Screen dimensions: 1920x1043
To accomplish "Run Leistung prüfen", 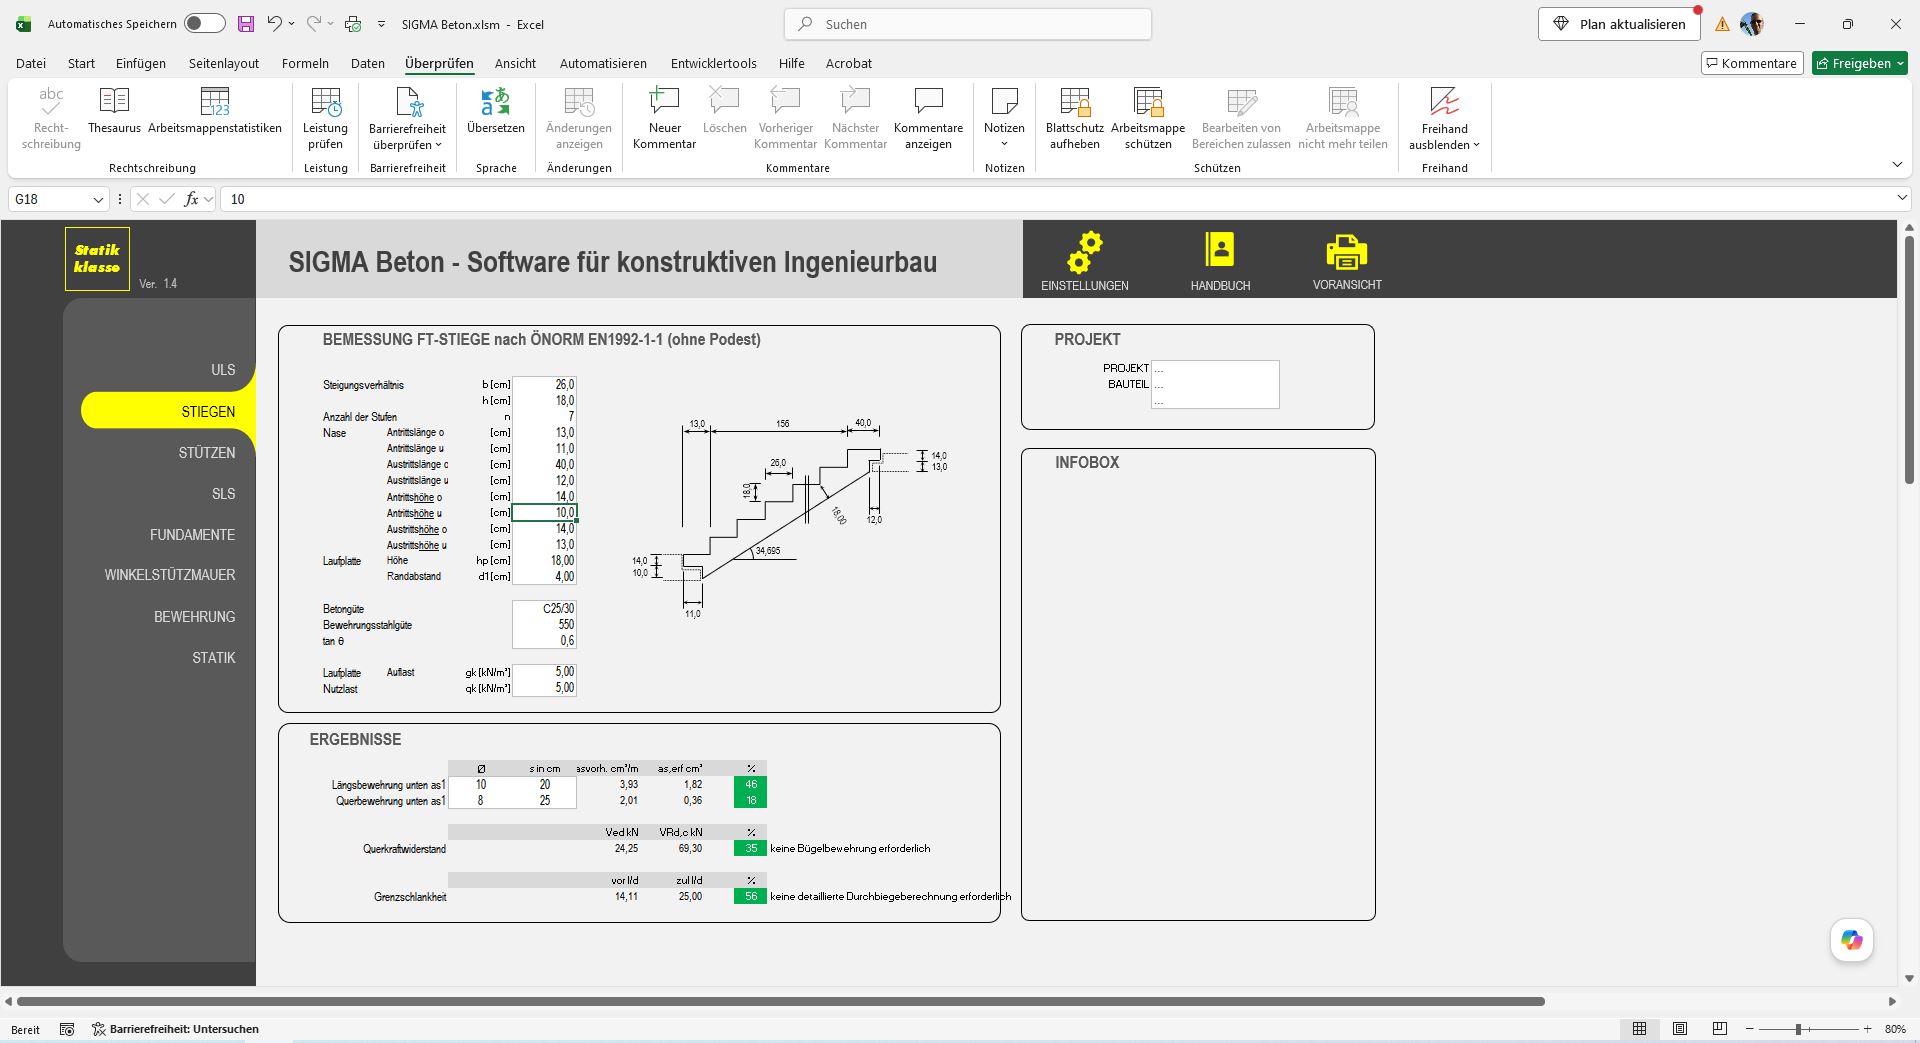I will [326, 119].
